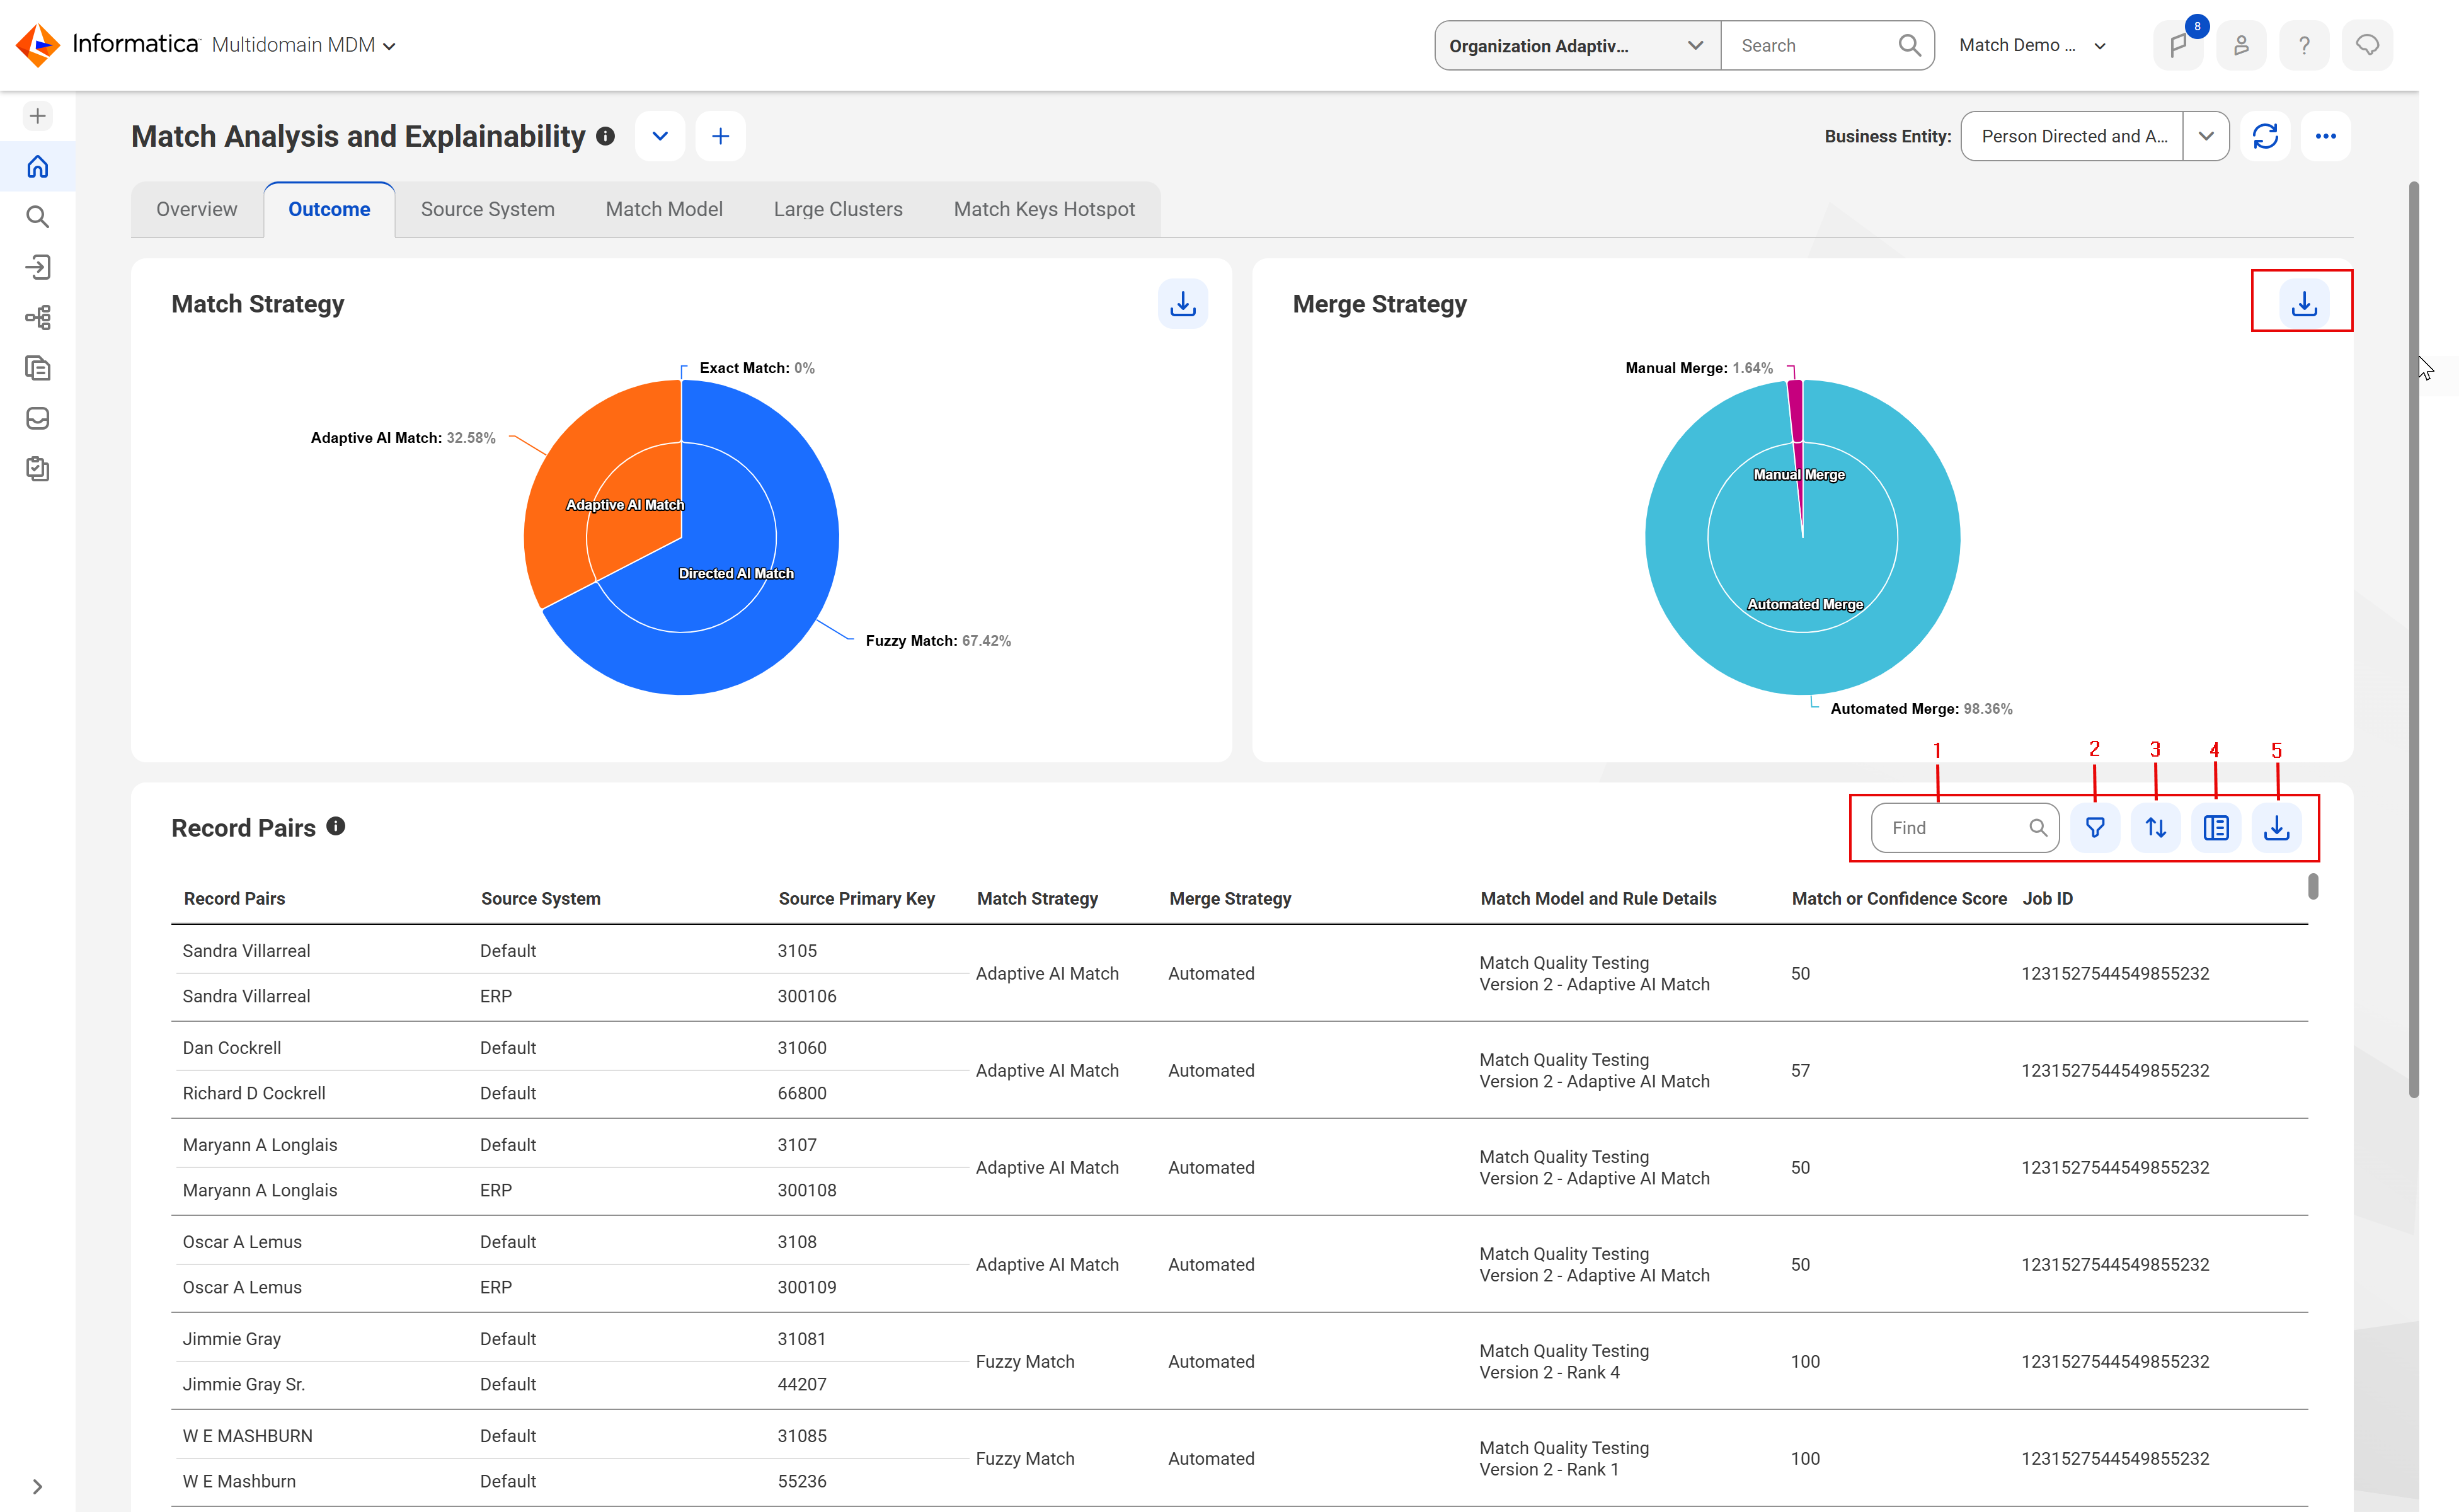Open the column settings icon for Record Pairs
Image resolution: width=2459 pixels, height=1512 pixels.
point(2216,828)
